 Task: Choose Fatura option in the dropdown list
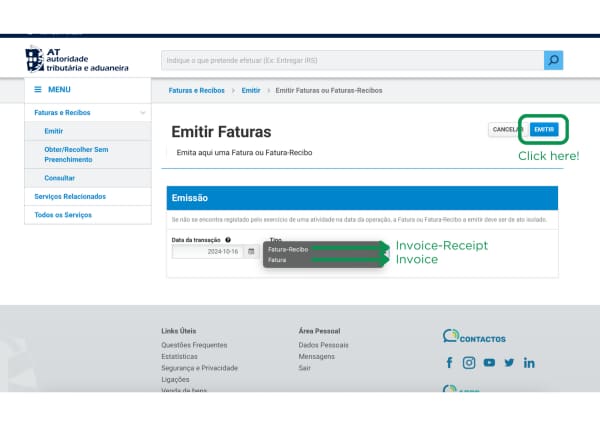point(277,260)
